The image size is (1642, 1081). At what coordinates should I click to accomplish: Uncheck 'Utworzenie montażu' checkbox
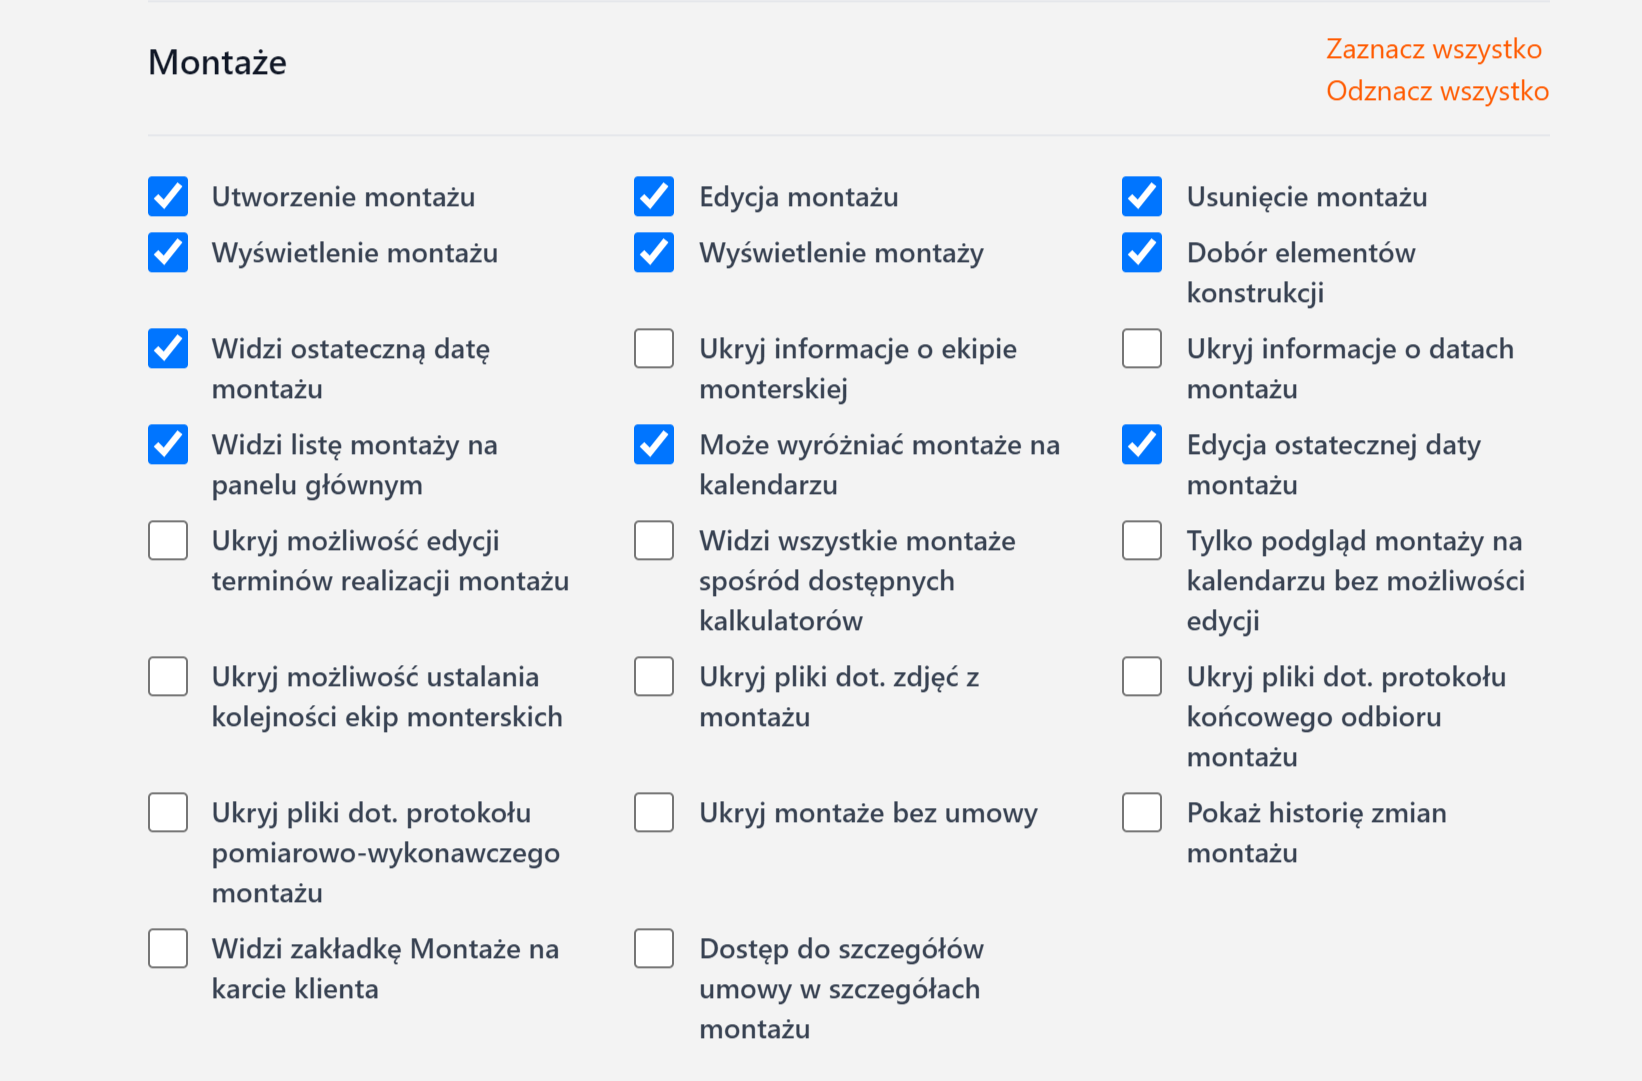pos(168,197)
